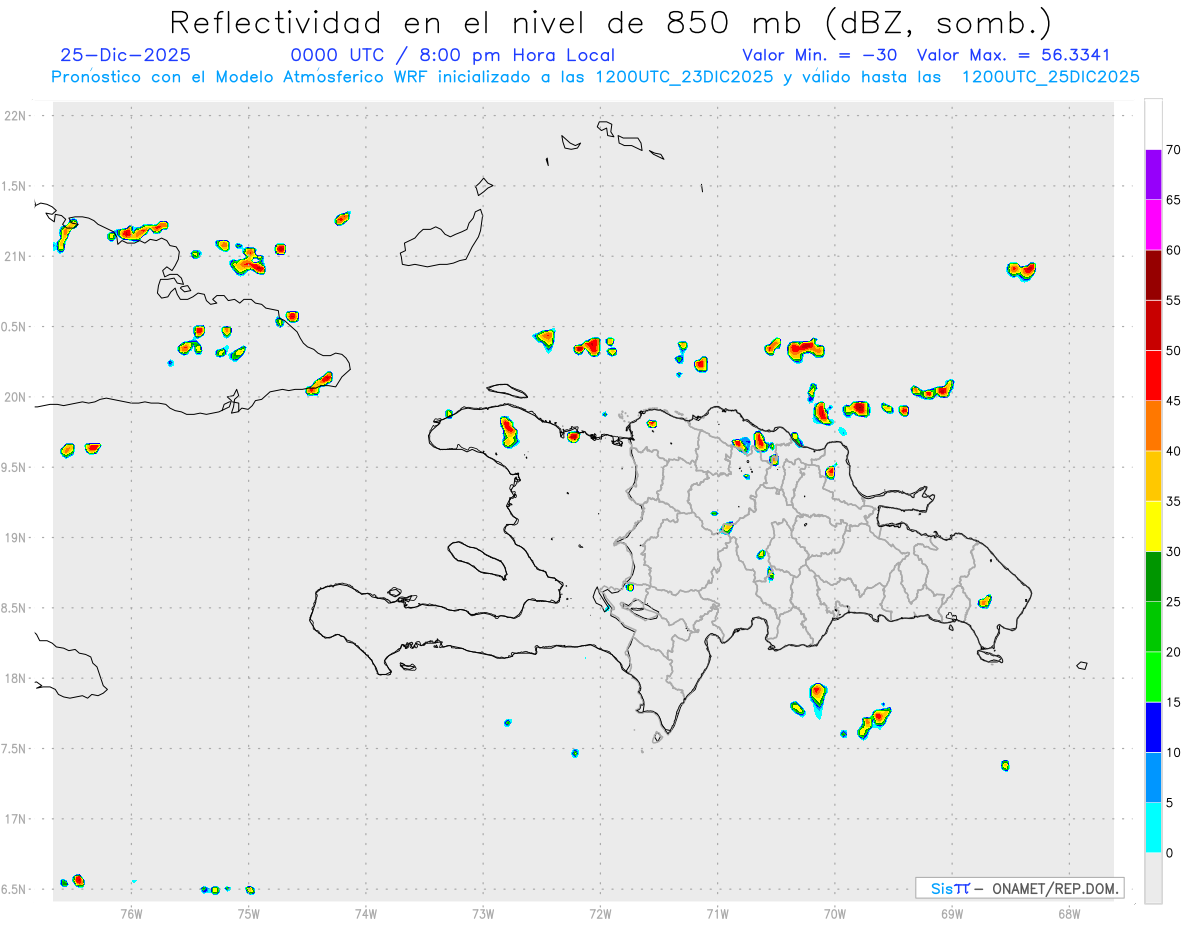Click the colorbar label '70'
This screenshot has height=927, width=1200.
(1173, 150)
